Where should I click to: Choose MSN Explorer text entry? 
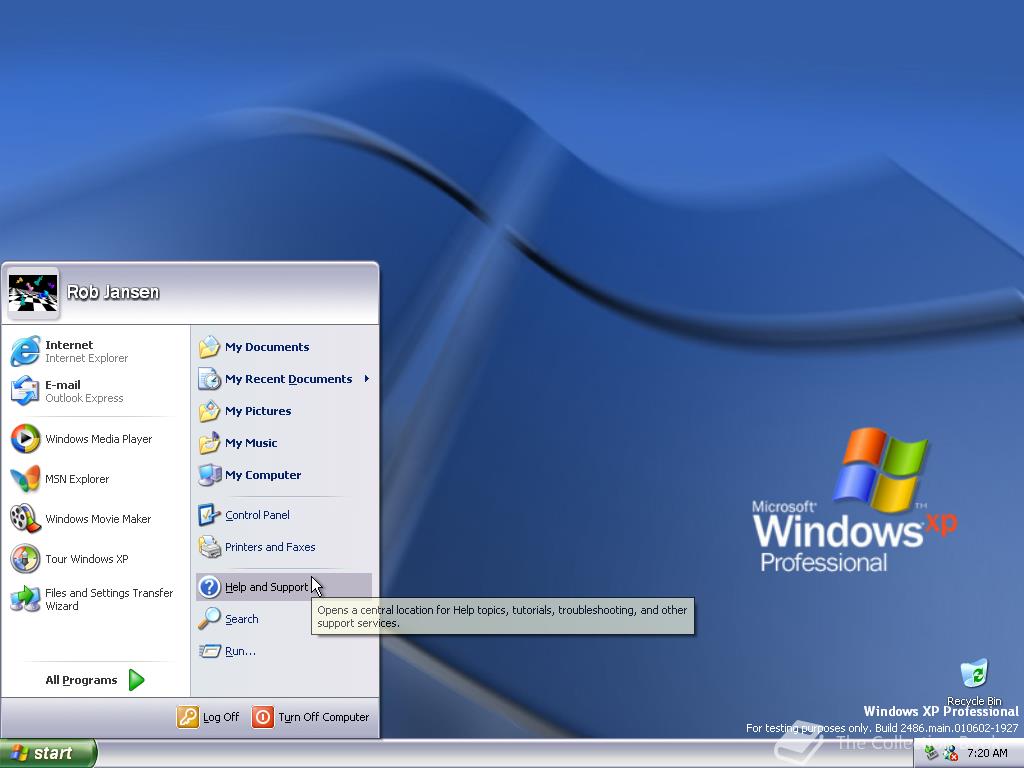point(77,479)
